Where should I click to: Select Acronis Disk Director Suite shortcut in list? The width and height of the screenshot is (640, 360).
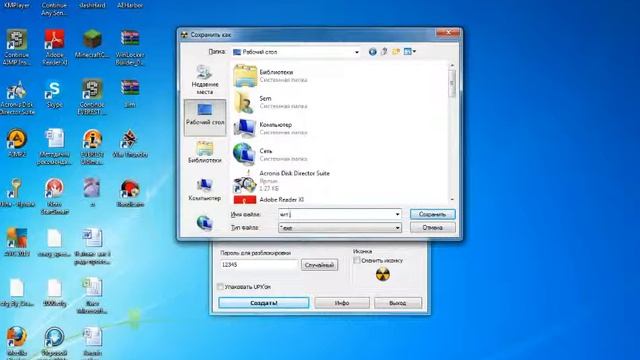(282, 181)
